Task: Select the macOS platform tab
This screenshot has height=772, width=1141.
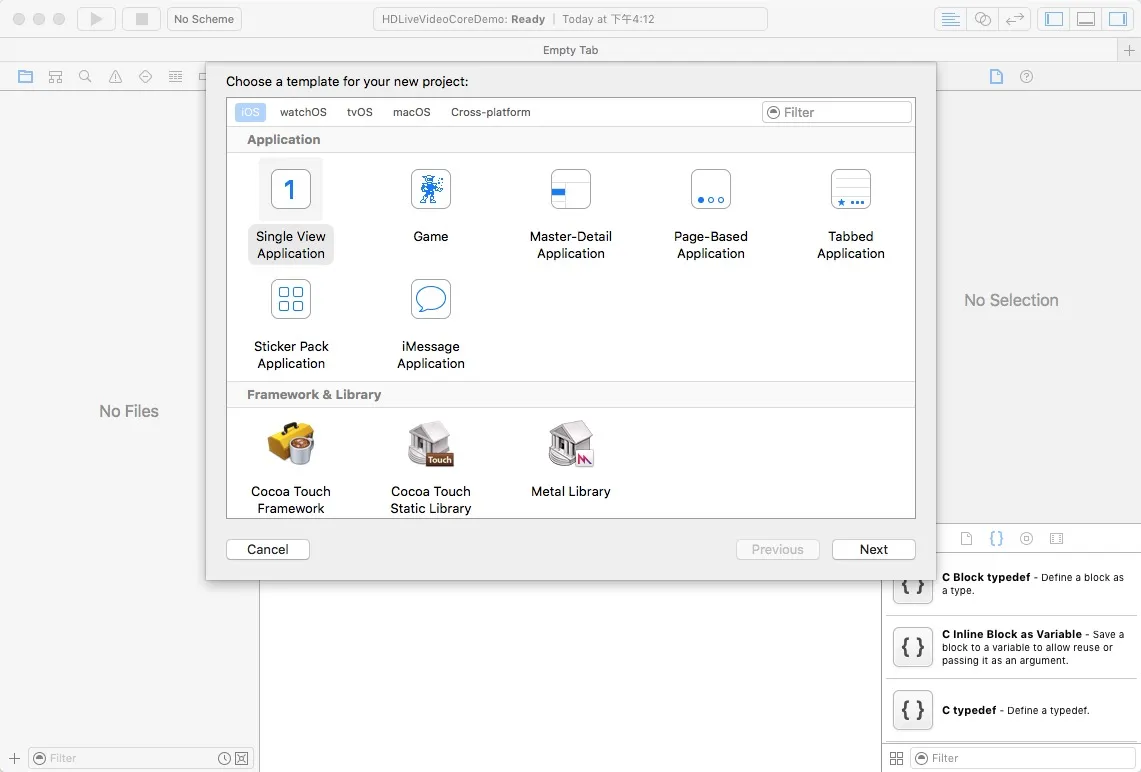Action: tap(411, 112)
